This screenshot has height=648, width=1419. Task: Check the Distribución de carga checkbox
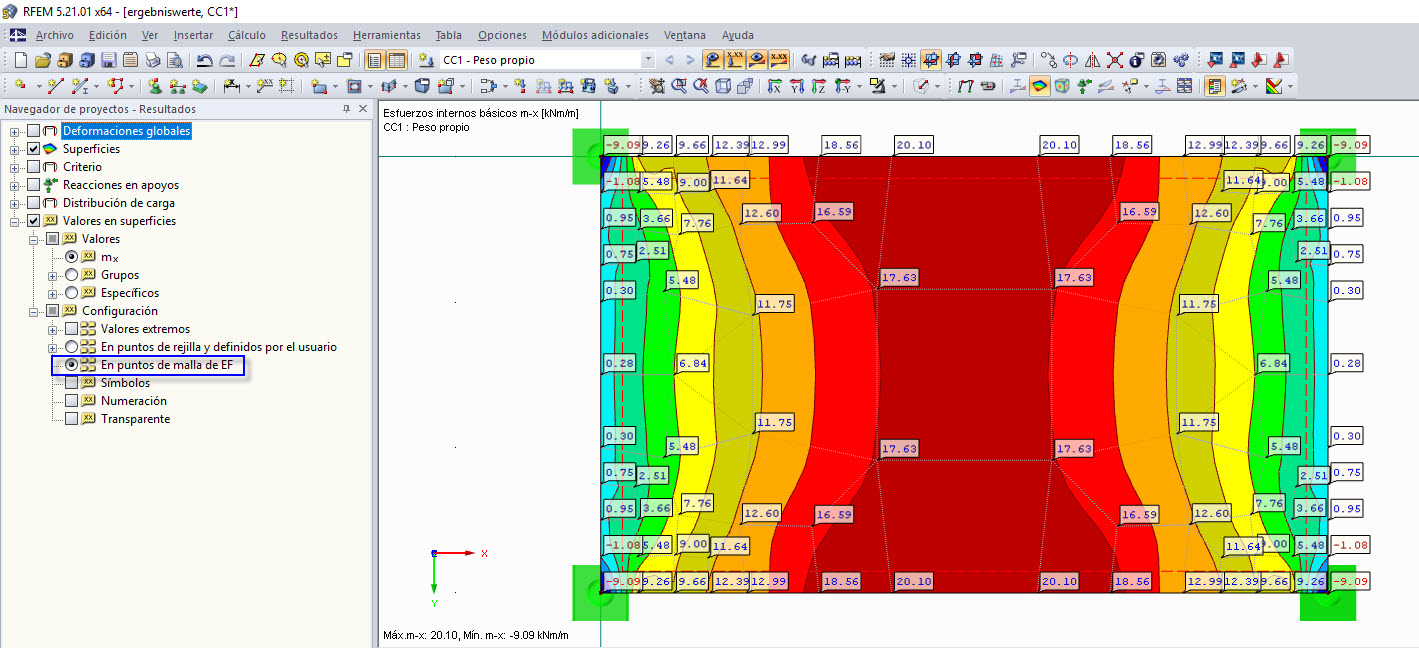pos(34,203)
